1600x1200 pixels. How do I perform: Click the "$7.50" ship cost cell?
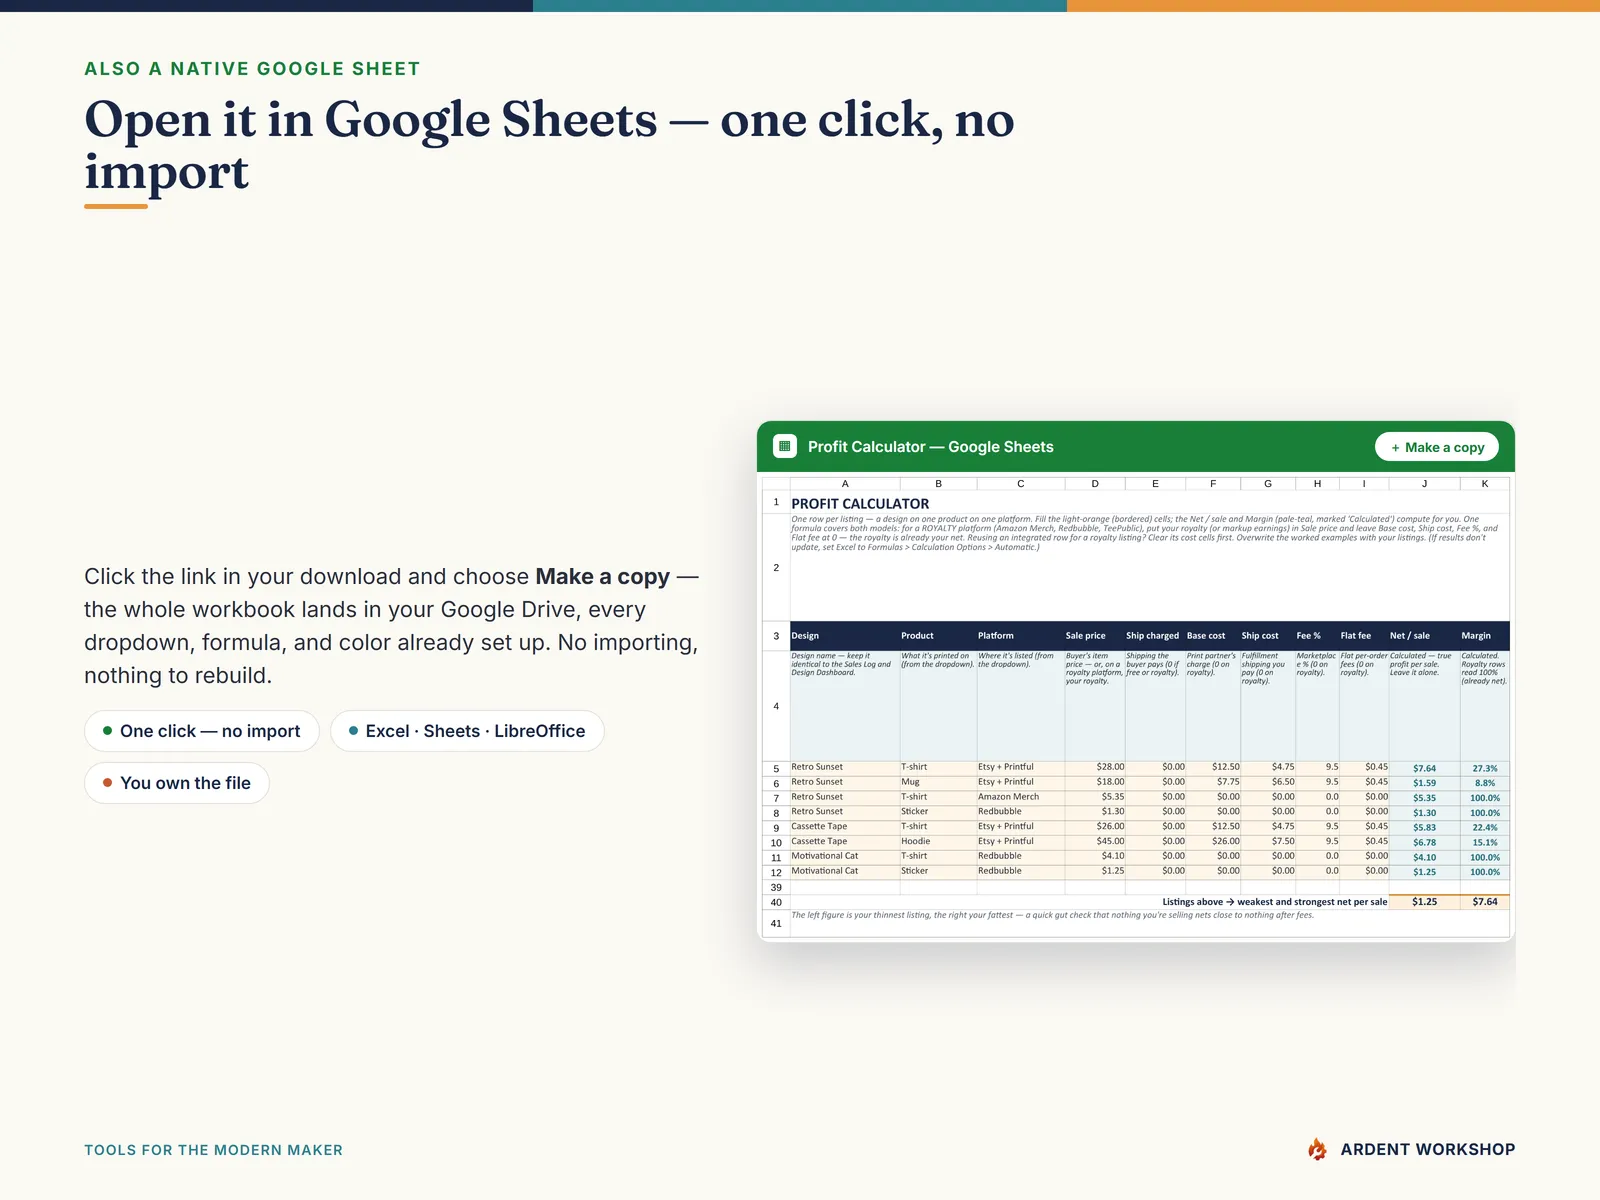(1268, 841)
